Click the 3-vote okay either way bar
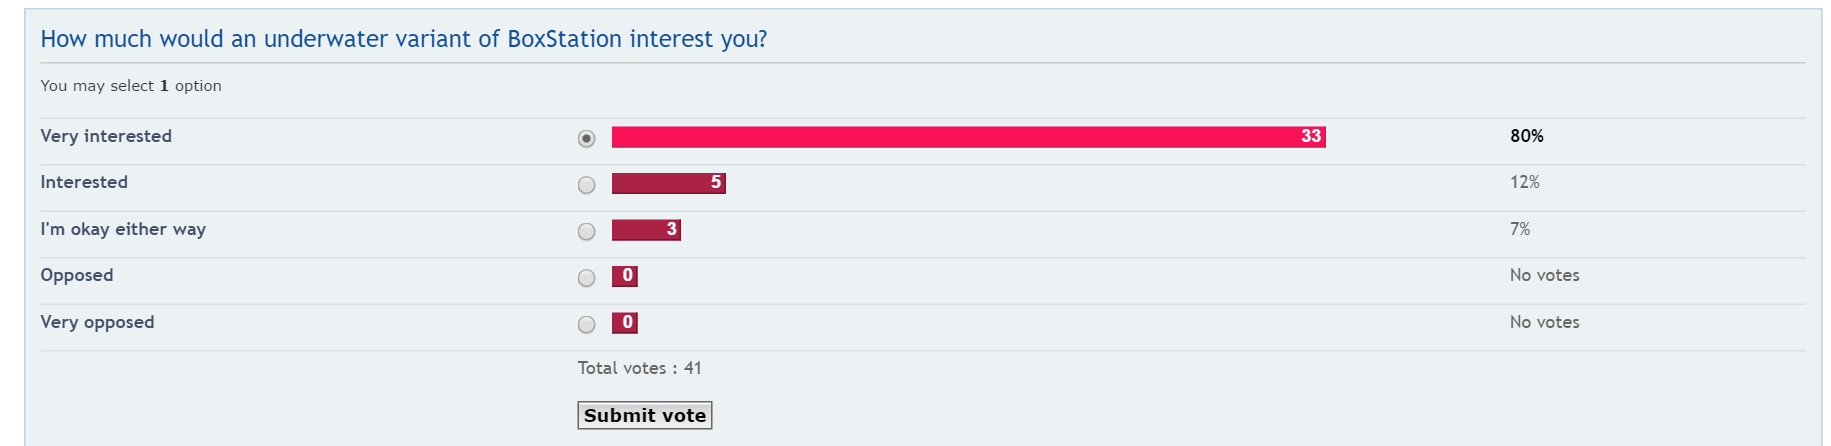This screenshot has height=446, width=1831. (646, 230)
